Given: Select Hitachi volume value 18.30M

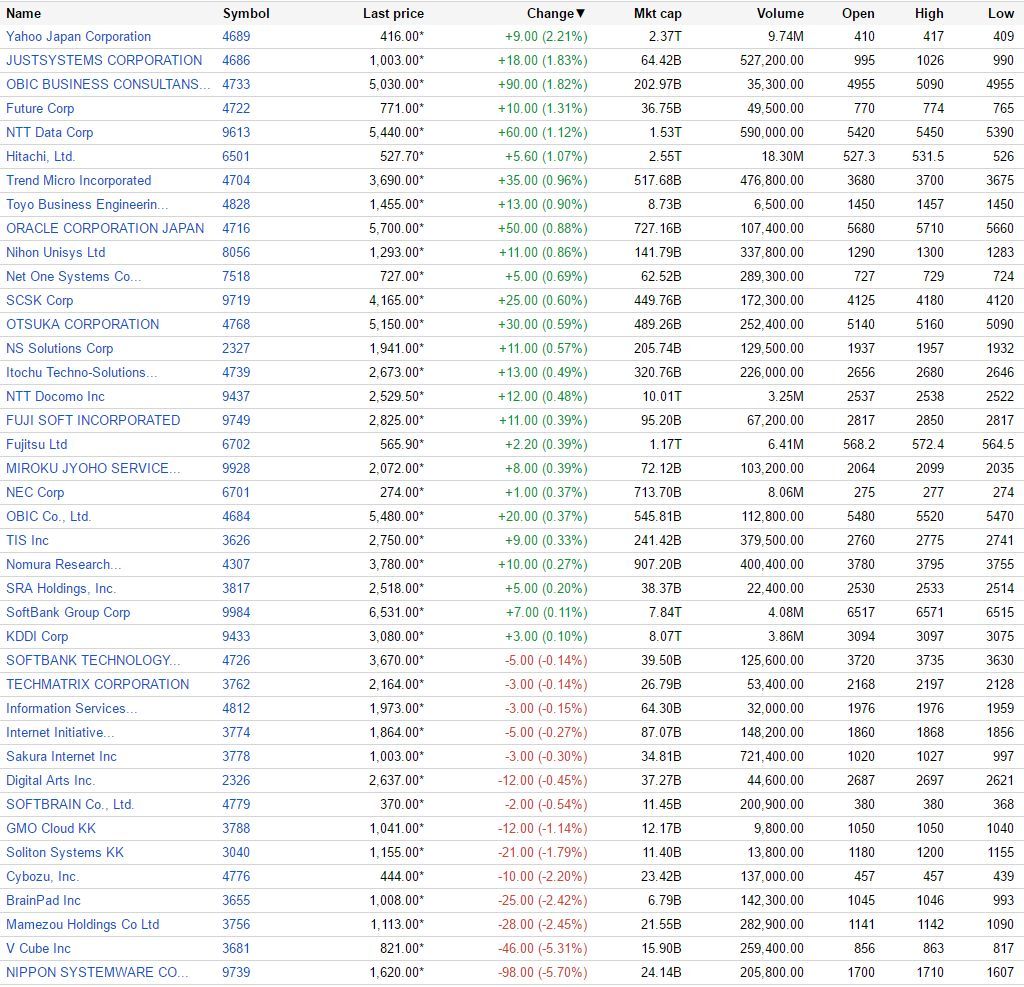Looking at the screenshot, I should tap(782, 157).
